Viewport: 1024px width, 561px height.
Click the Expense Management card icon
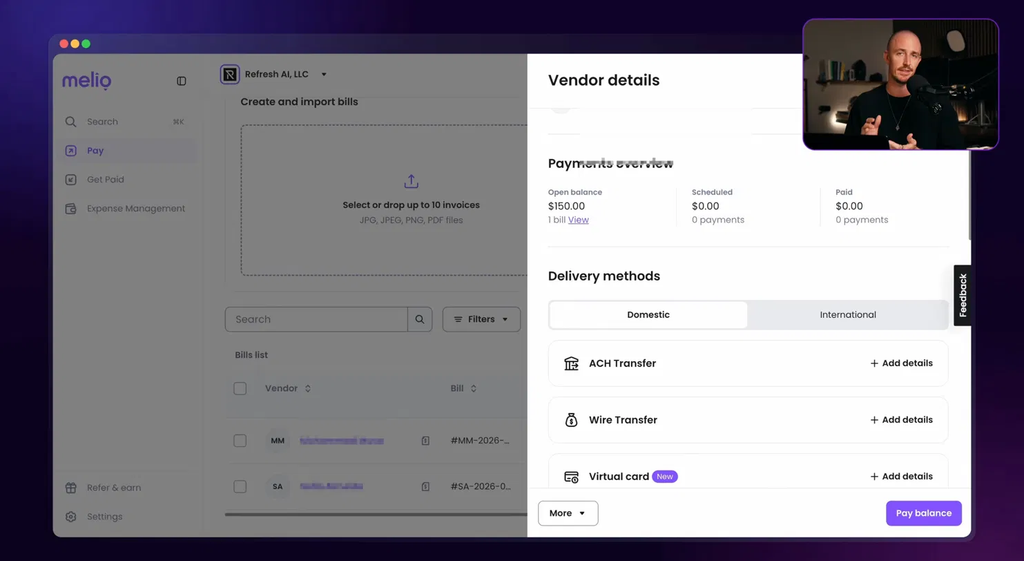(x=71, y=208)
